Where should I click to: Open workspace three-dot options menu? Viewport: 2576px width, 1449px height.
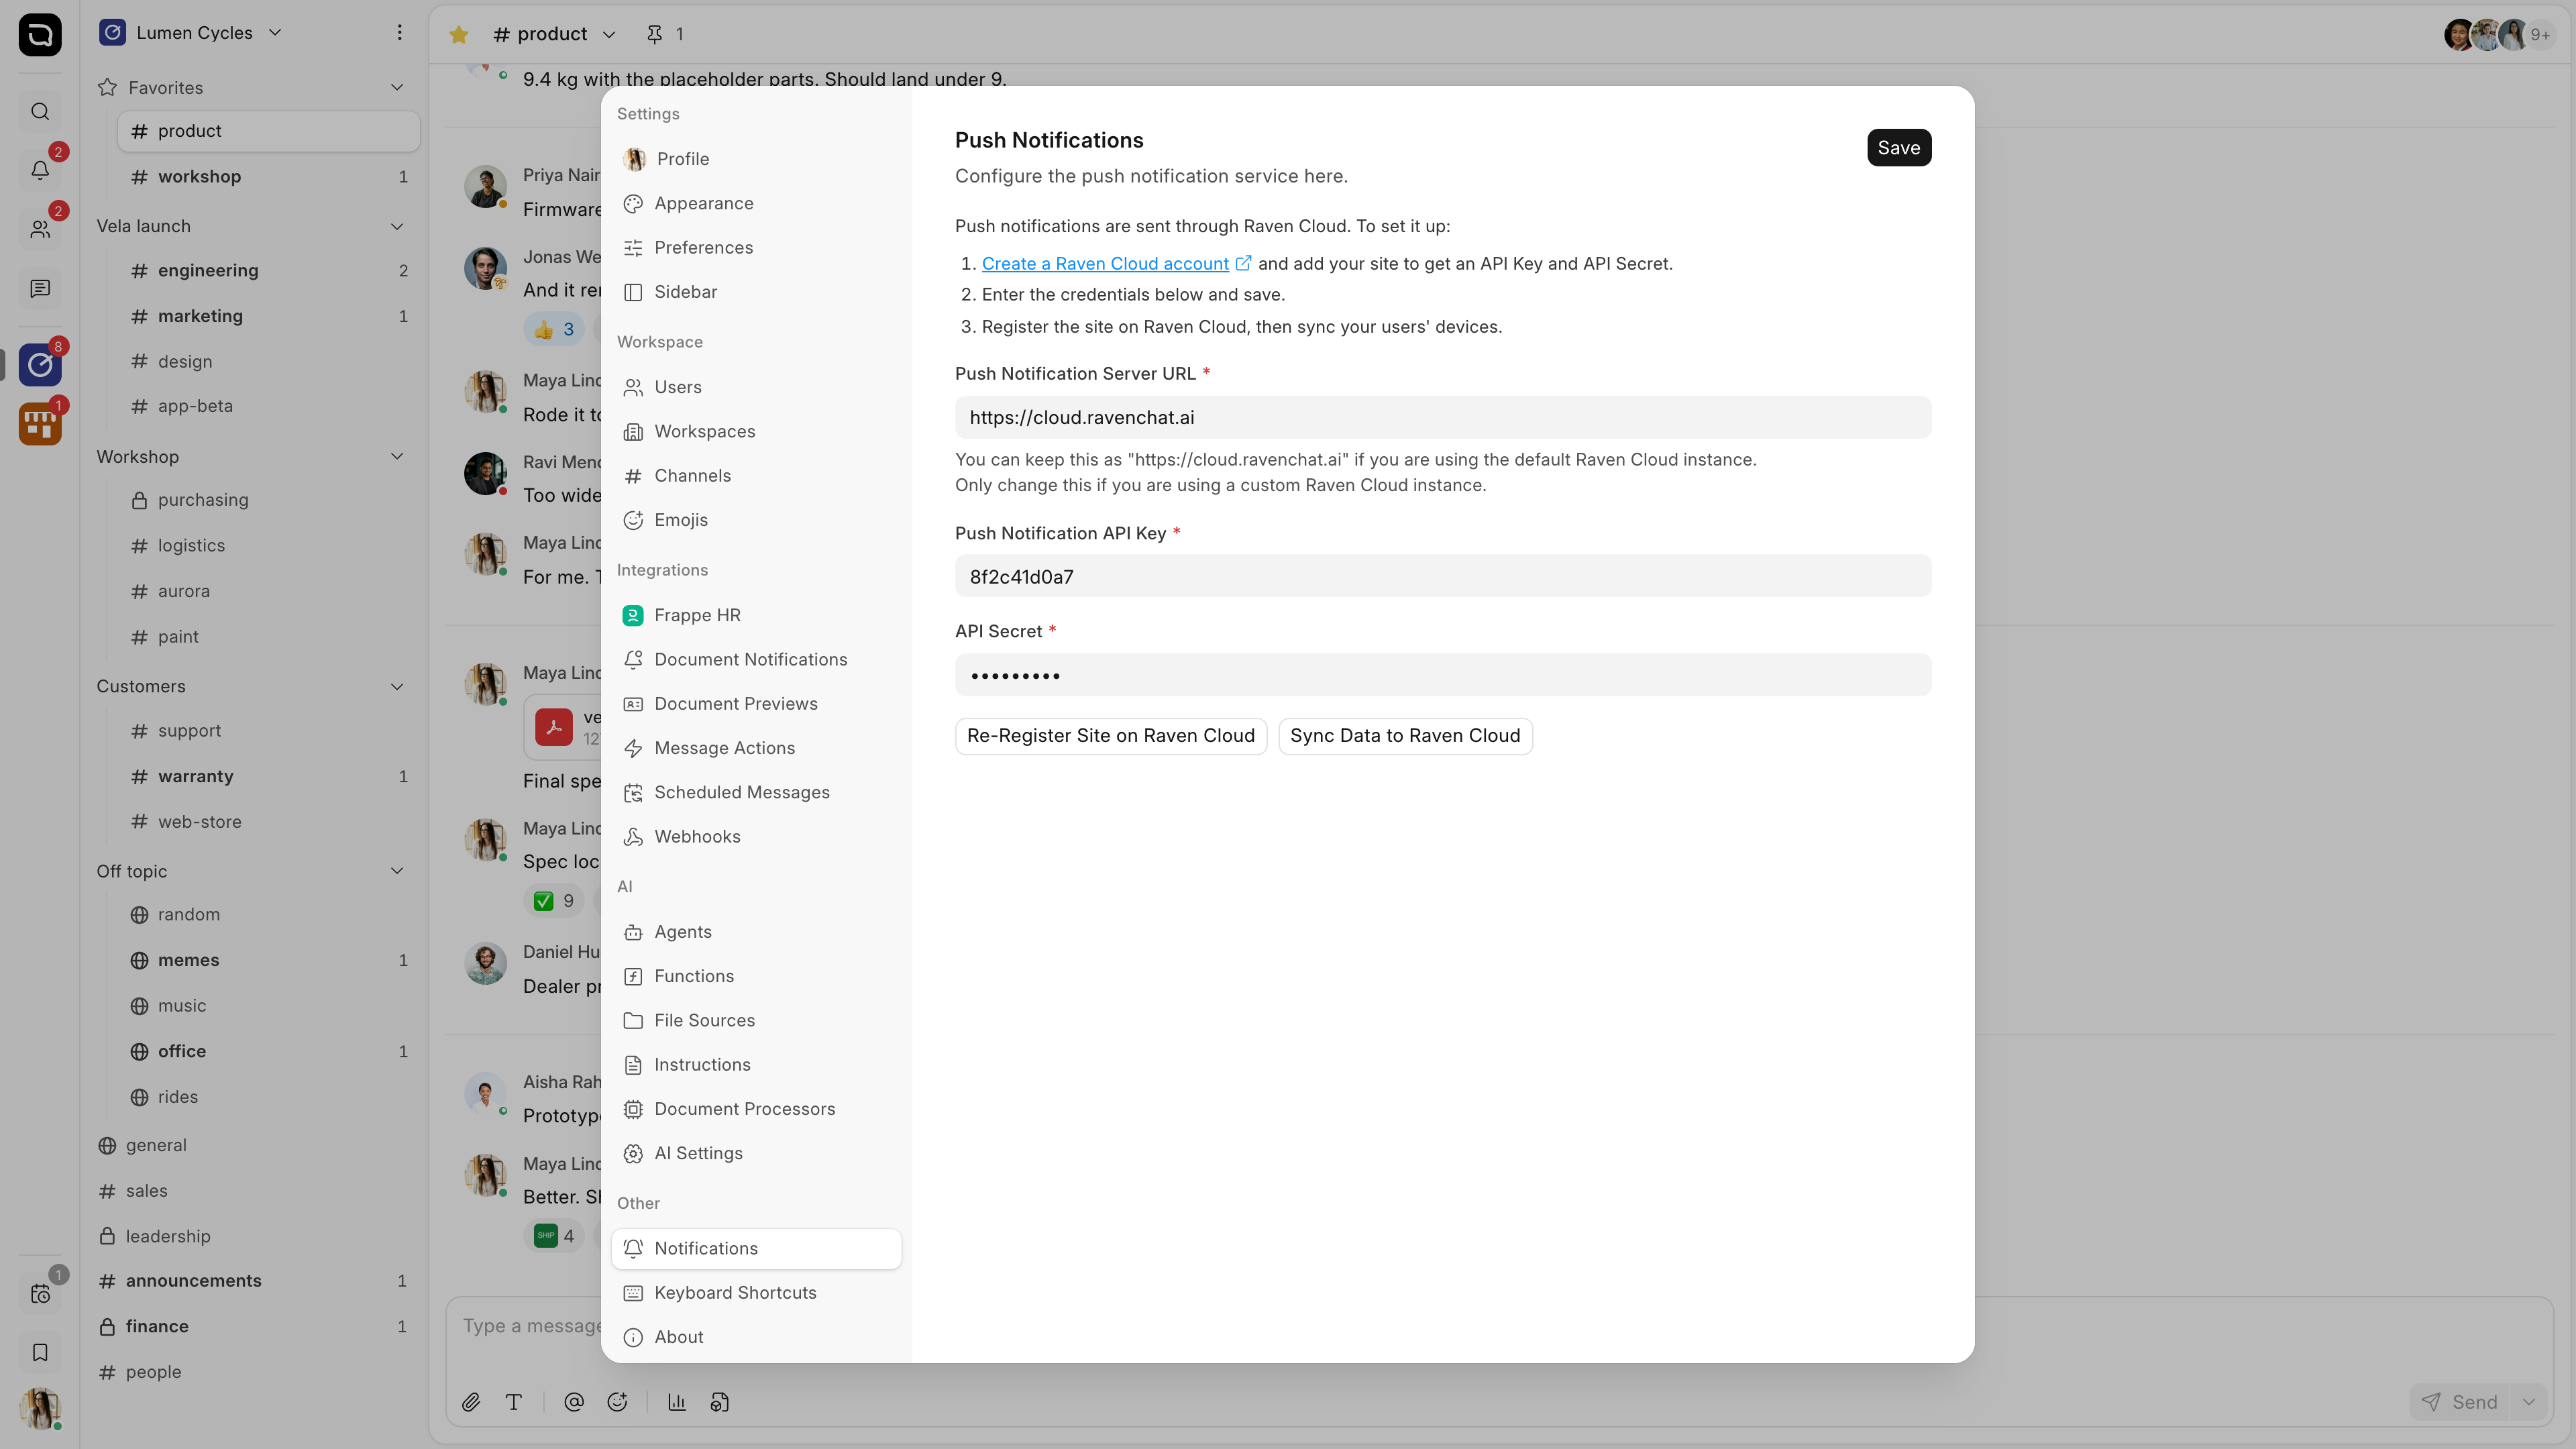[399, 33]
